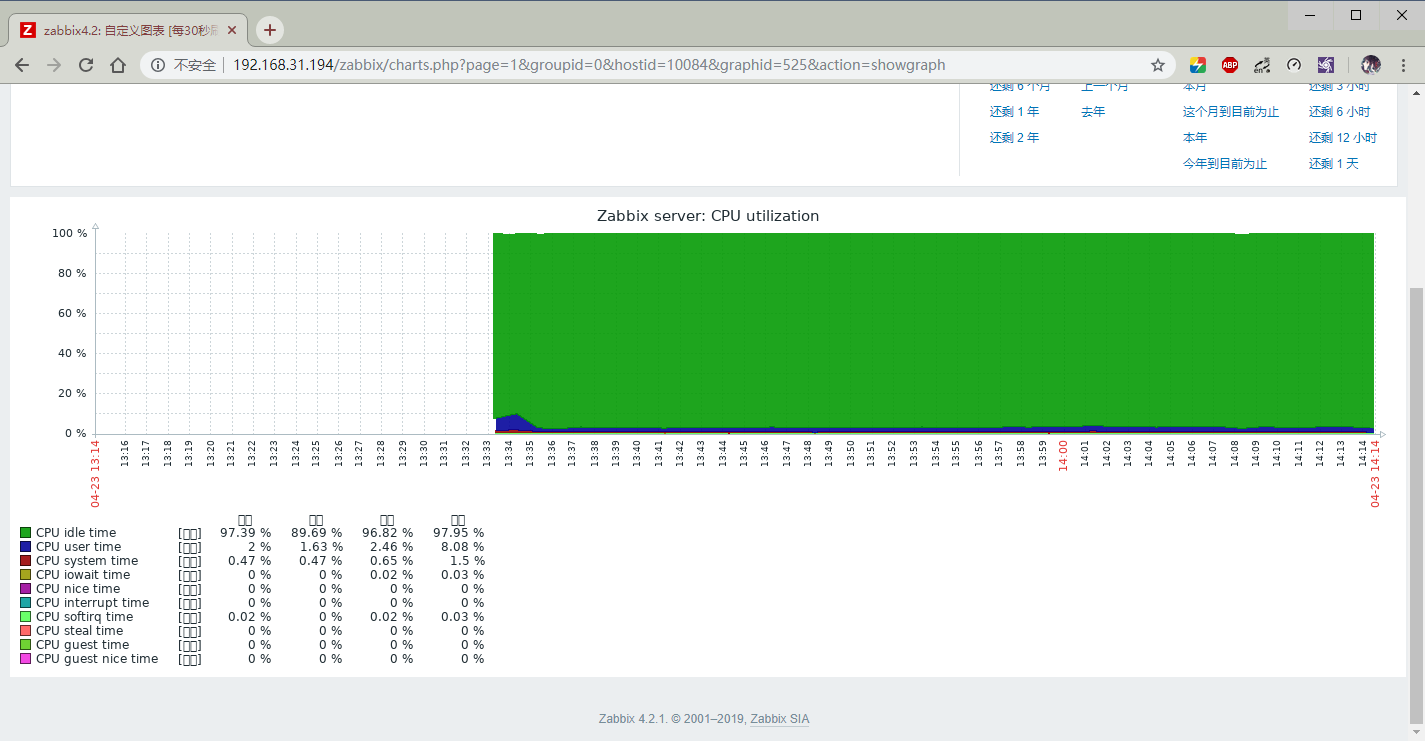Close the zabbix4.2 tab
1425x741 pixels.
click(x=232, y=30)
